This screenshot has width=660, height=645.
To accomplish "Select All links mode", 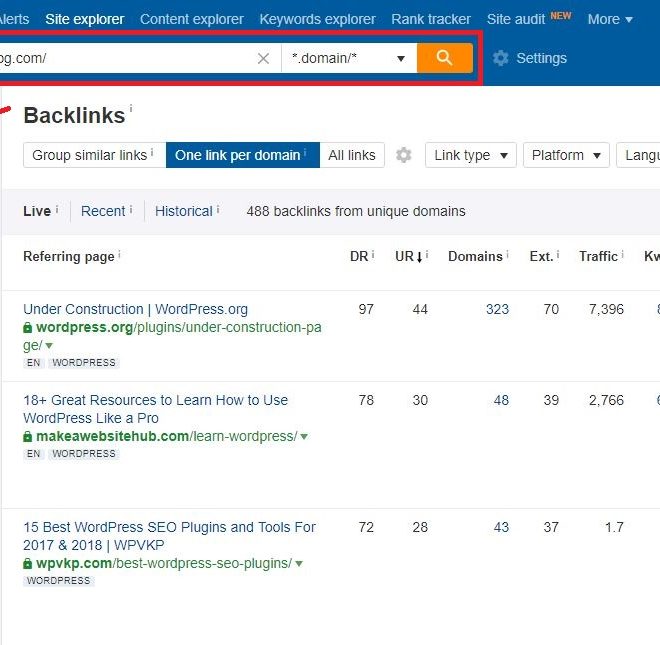I will [352, 155].
